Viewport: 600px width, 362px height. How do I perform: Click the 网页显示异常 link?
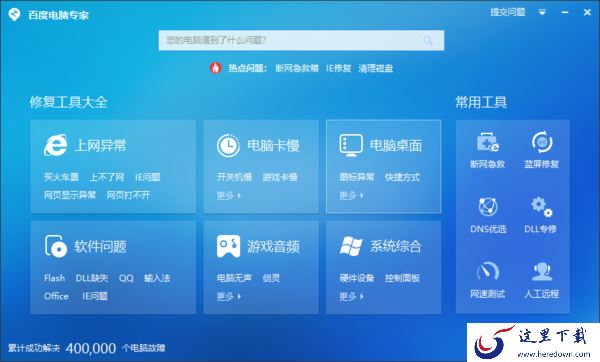[x=70, y=195]
